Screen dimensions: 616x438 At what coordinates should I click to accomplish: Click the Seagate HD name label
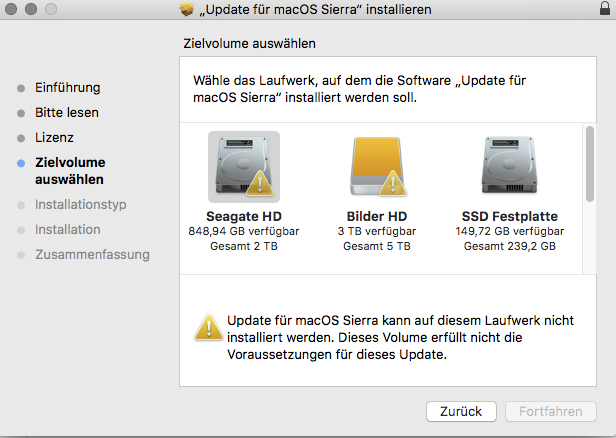pos(243,216)
